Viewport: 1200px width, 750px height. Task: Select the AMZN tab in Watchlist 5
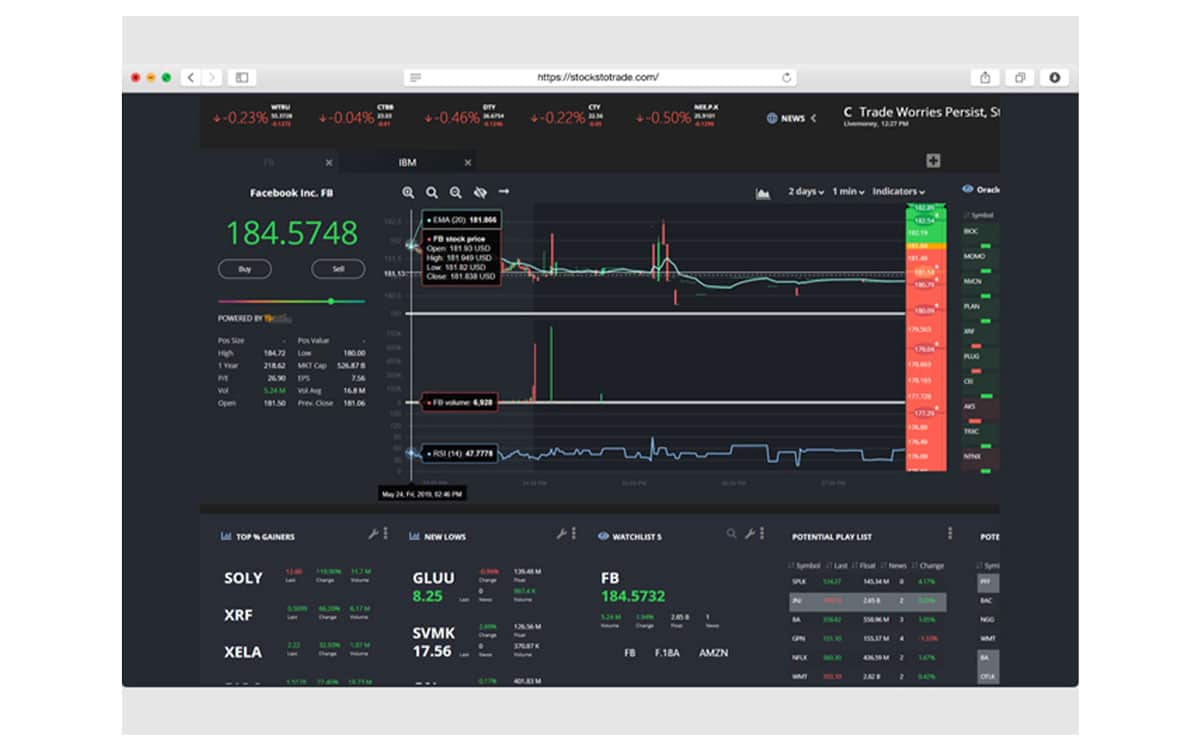pyautogui.click(x=713, y=653)
